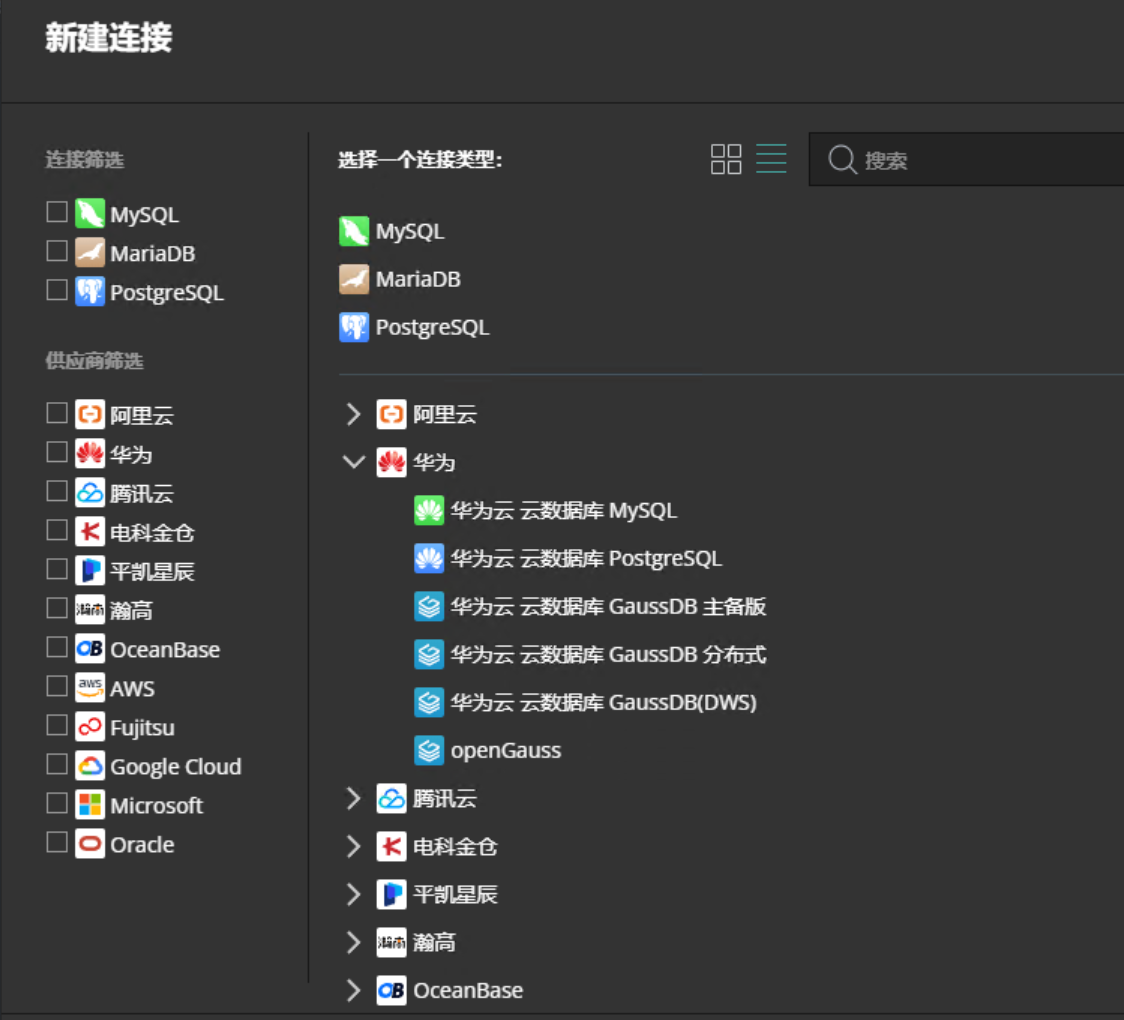The height and width of the screenshot is (1020, 1124).
Task: Click the openGauss icon
Action: (429, 750)
